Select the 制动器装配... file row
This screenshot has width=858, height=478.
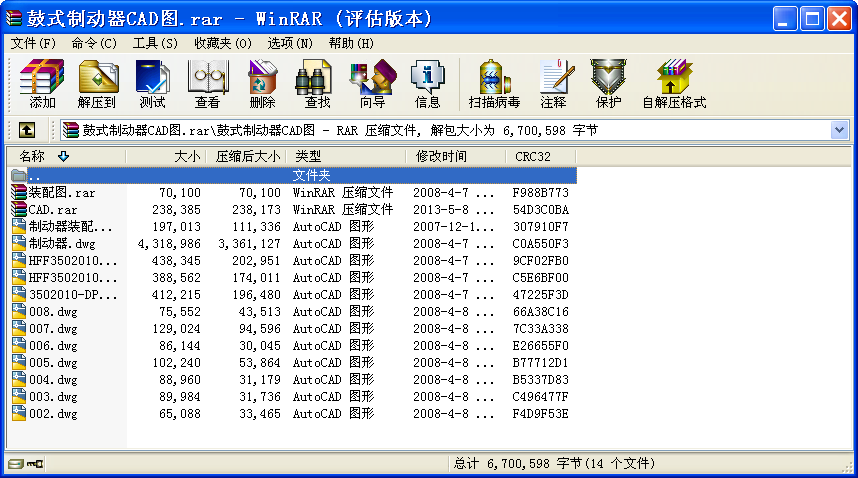coord(292,226)
